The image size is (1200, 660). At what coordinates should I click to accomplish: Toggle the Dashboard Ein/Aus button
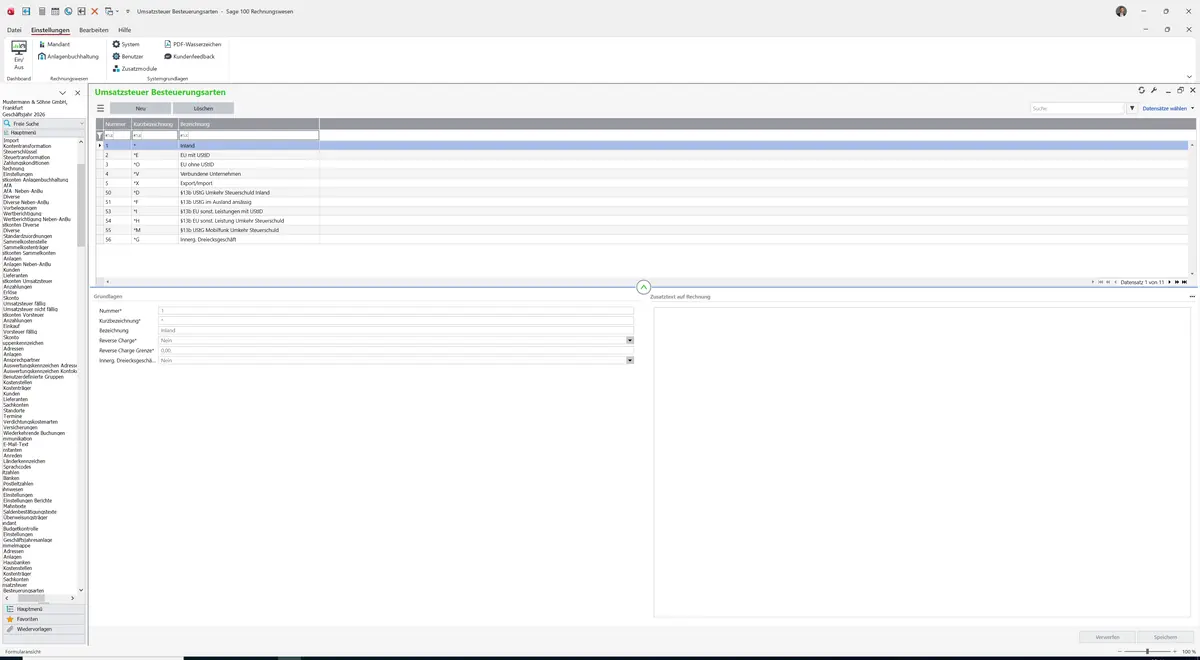click(18, 55)
